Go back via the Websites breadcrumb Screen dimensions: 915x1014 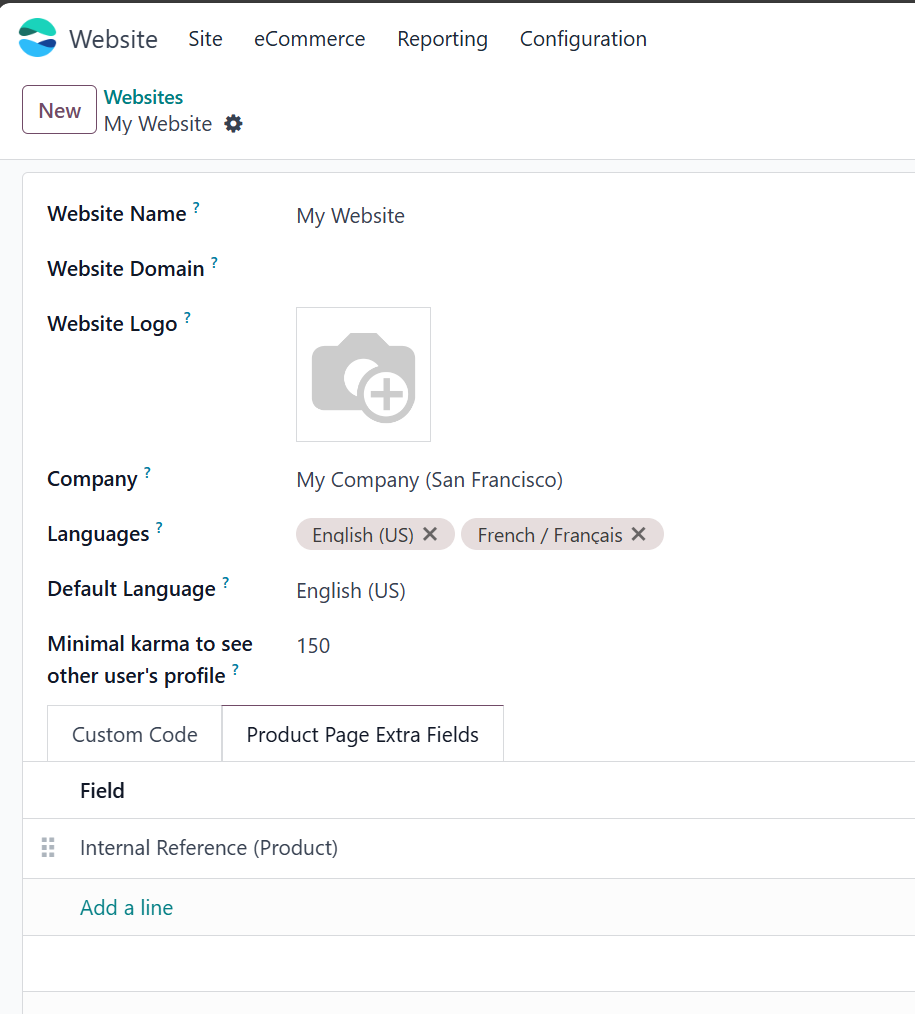coord(143,97)
